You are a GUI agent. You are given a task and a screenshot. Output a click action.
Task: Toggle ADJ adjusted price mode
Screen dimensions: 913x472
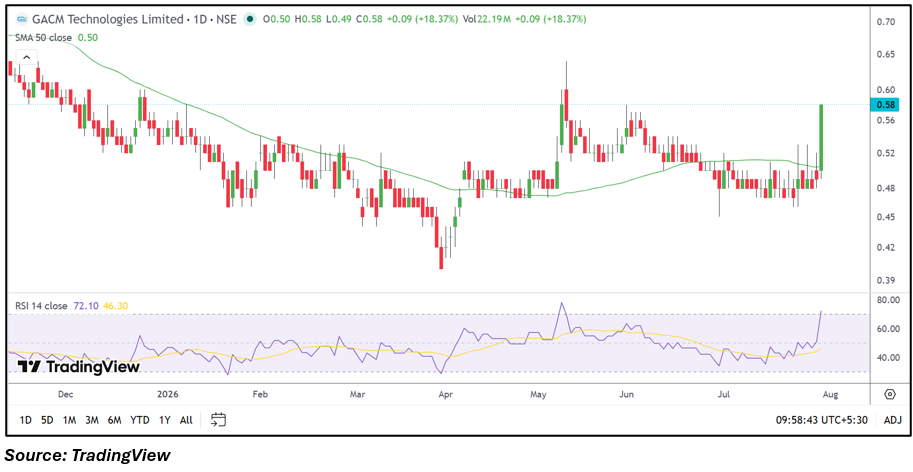coord(892,420)
